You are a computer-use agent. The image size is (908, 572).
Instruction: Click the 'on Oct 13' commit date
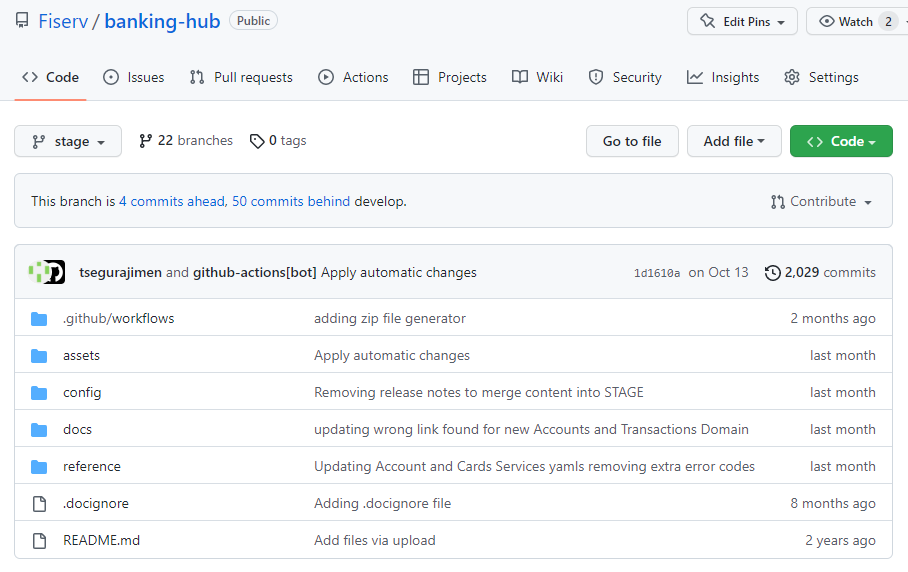(x=718, y=273)
